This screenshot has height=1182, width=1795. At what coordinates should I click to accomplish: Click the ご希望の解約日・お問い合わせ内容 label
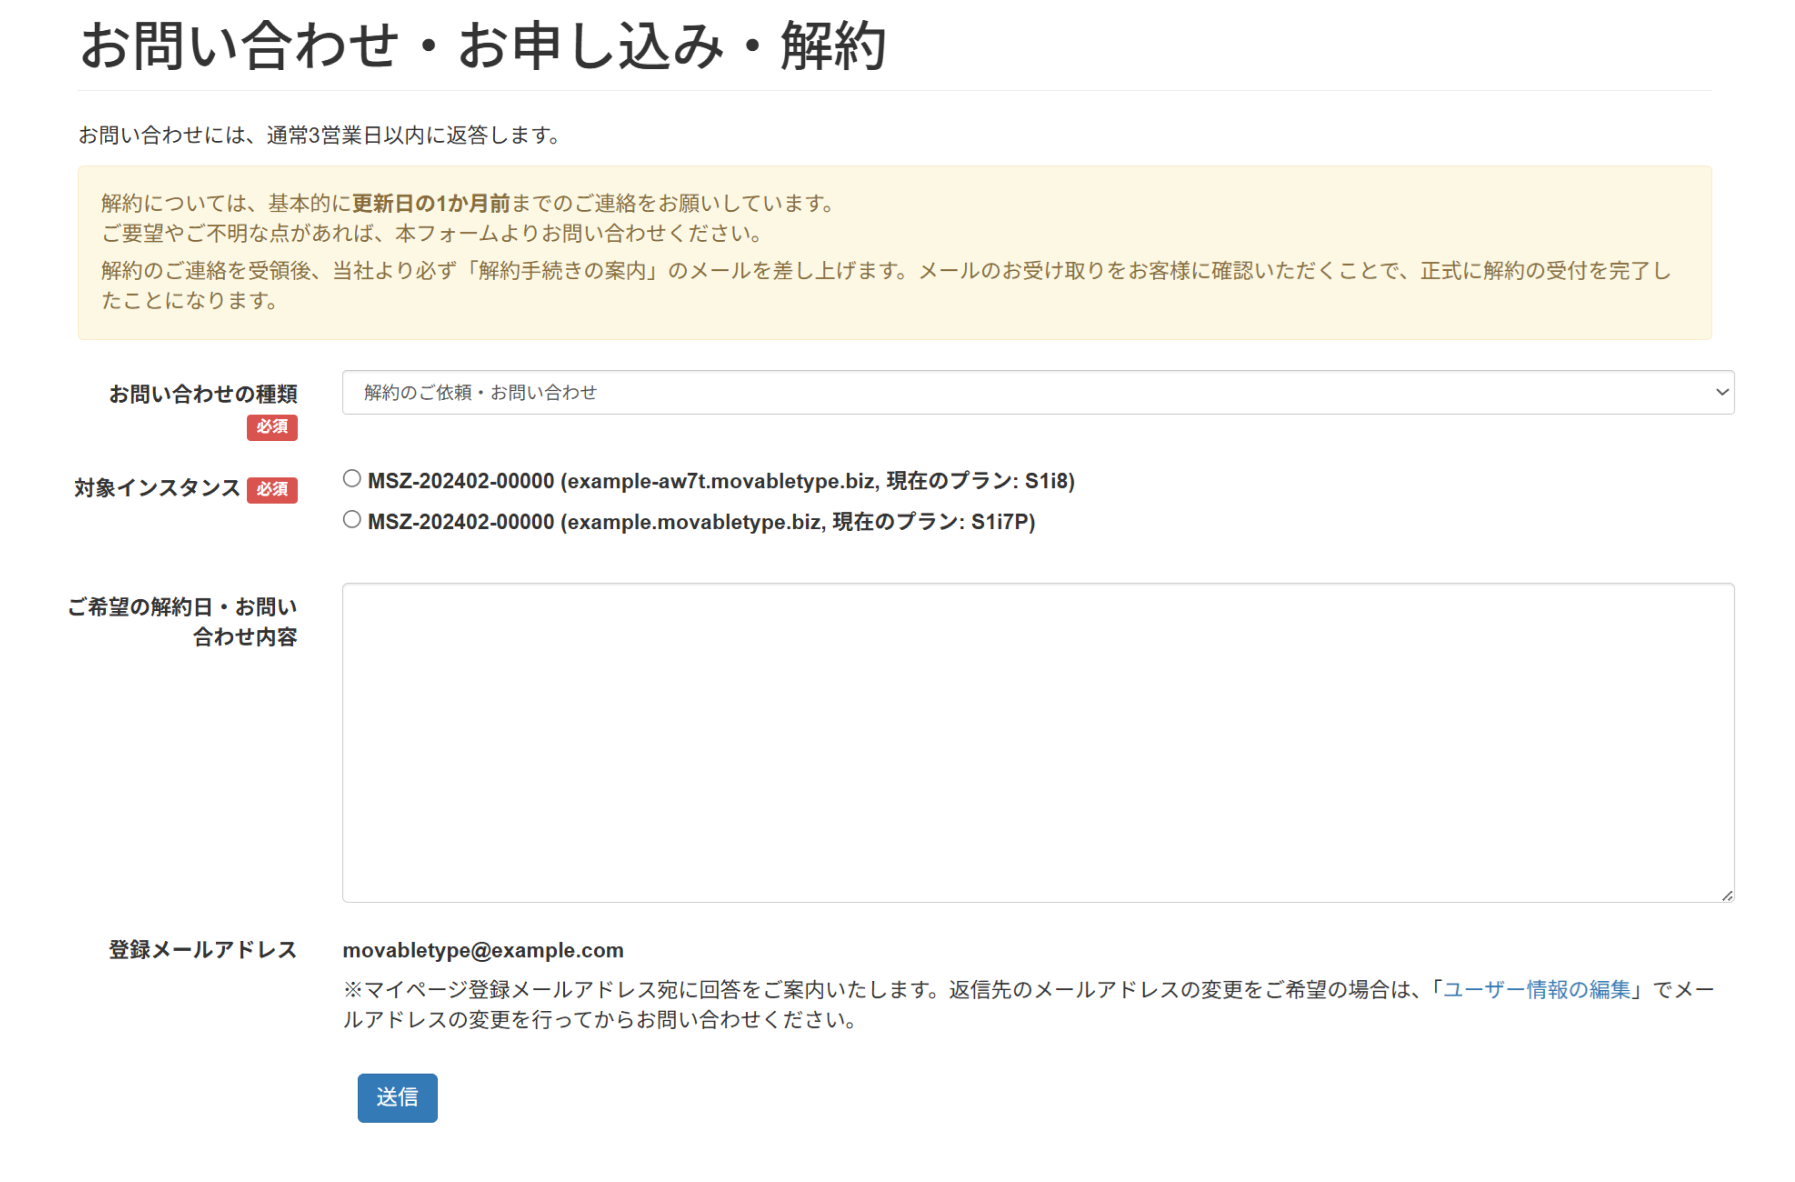[182, 622]
